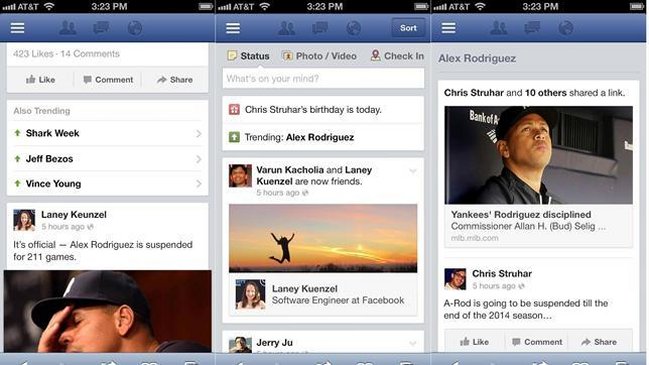Open messages icon in right screen
This screenshot has height=365, width=649.
(x=532, y=28)
